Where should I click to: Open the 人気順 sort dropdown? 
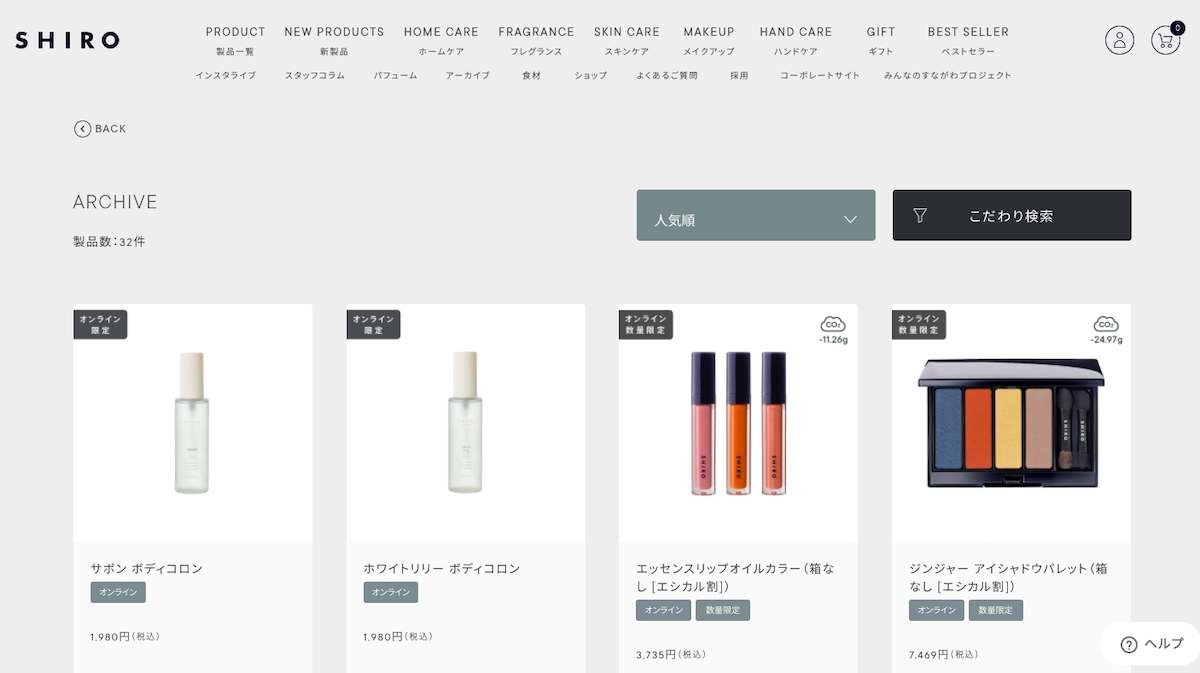pyautogui.click(x=756, y=215)
